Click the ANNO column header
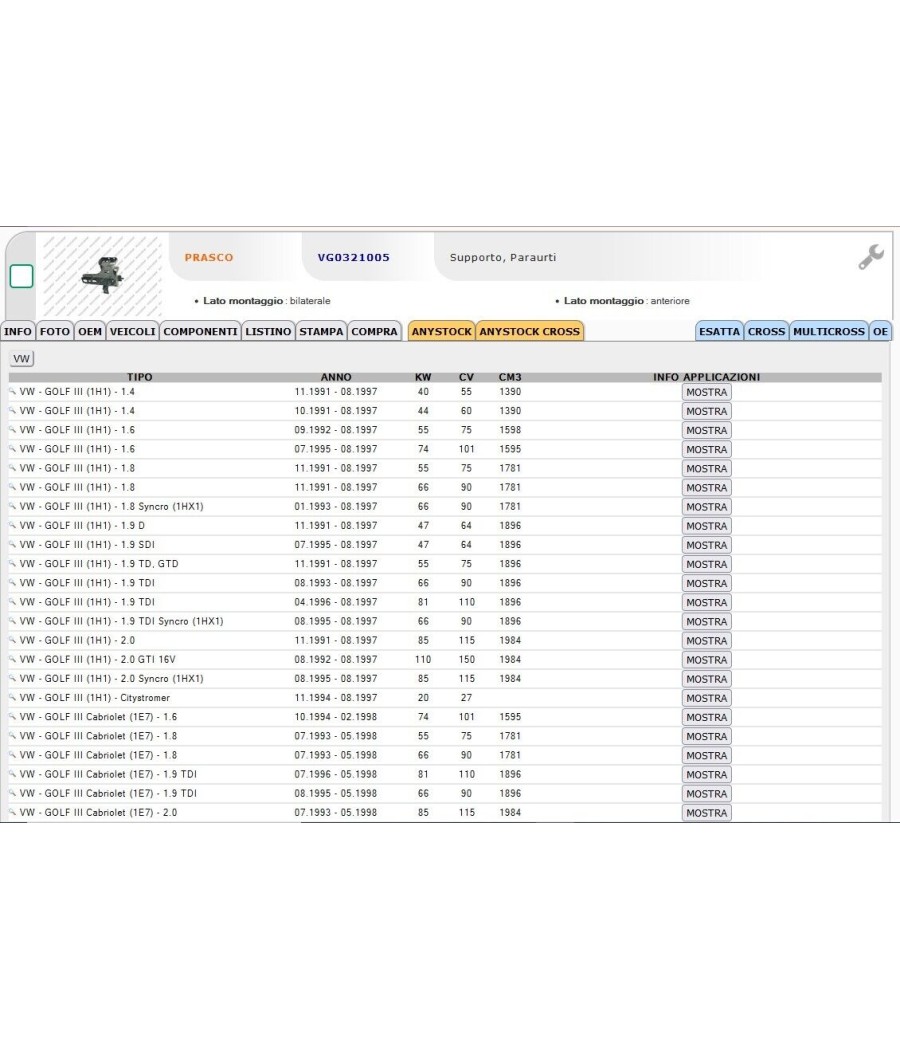Screen dimensions: 900x1050 point(335,377)
